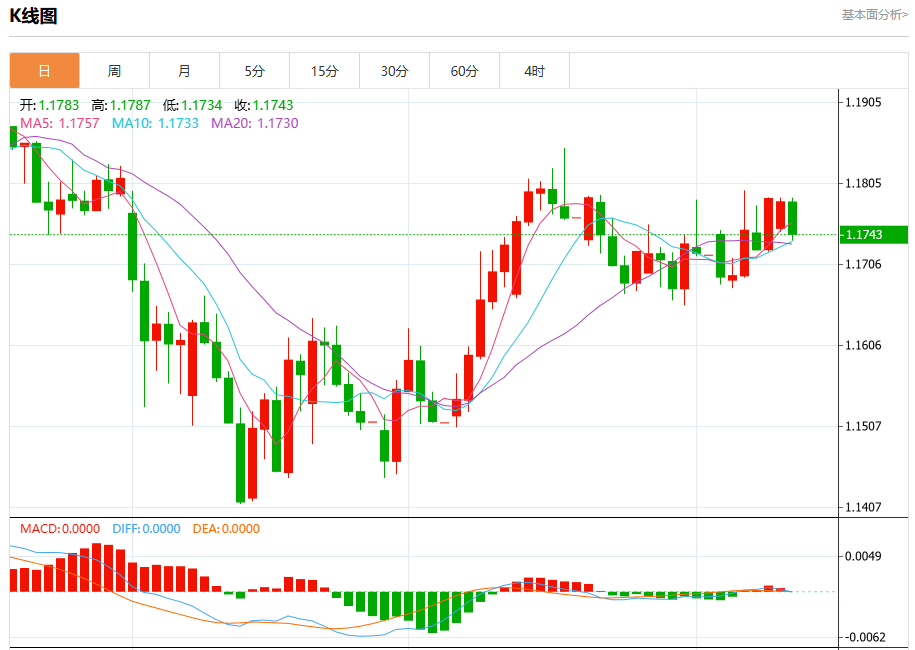Click the MA10 indicator label
915x650 pixels.
(x=155, y=123)
